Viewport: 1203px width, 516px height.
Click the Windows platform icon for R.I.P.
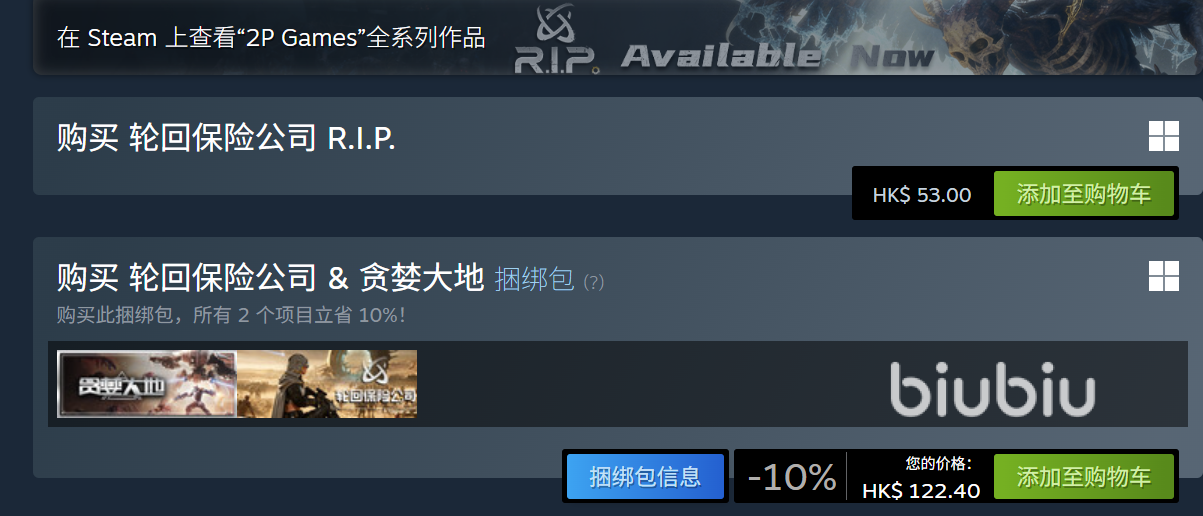tap(1163, 136)
